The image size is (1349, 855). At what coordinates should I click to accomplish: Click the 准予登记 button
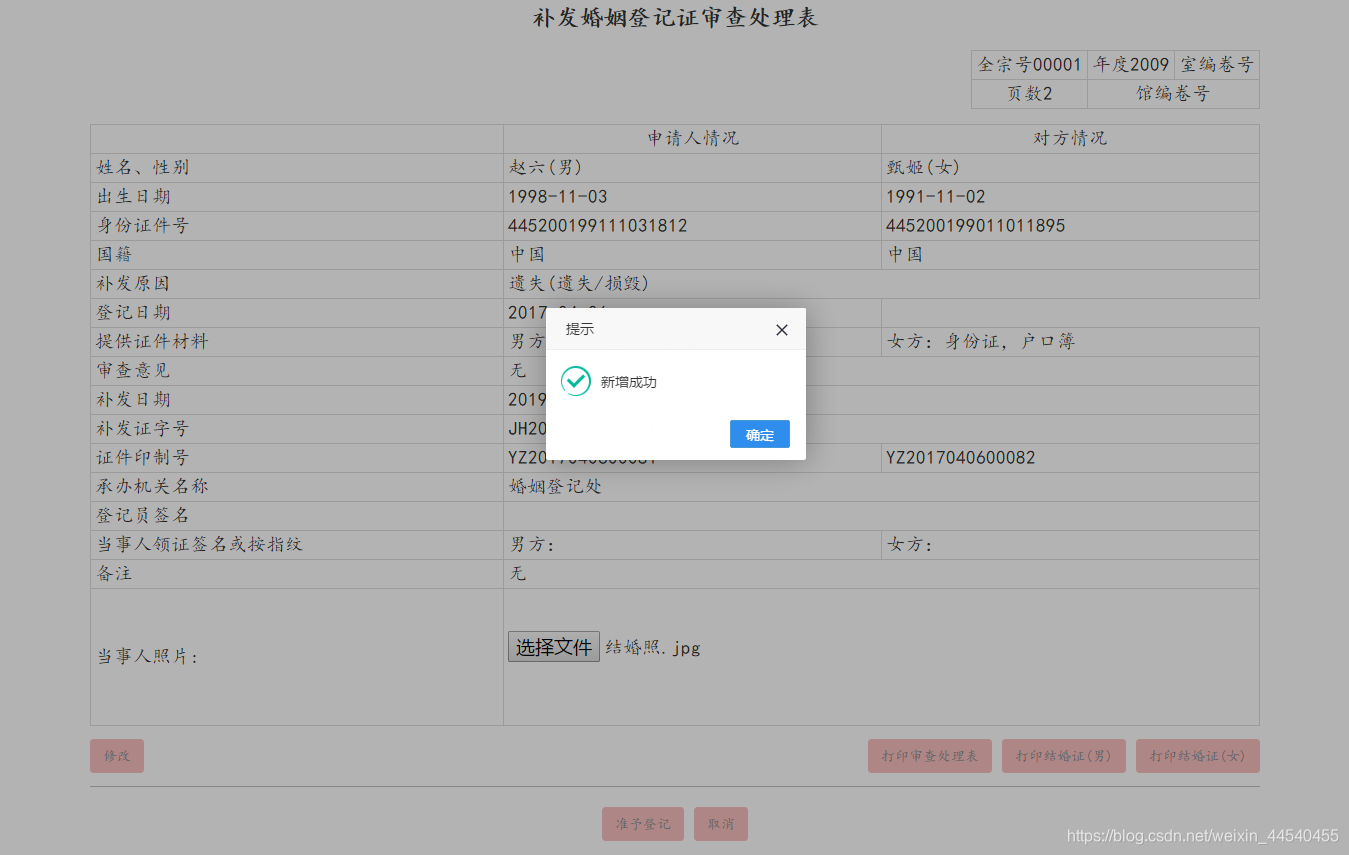coord(643,824)
